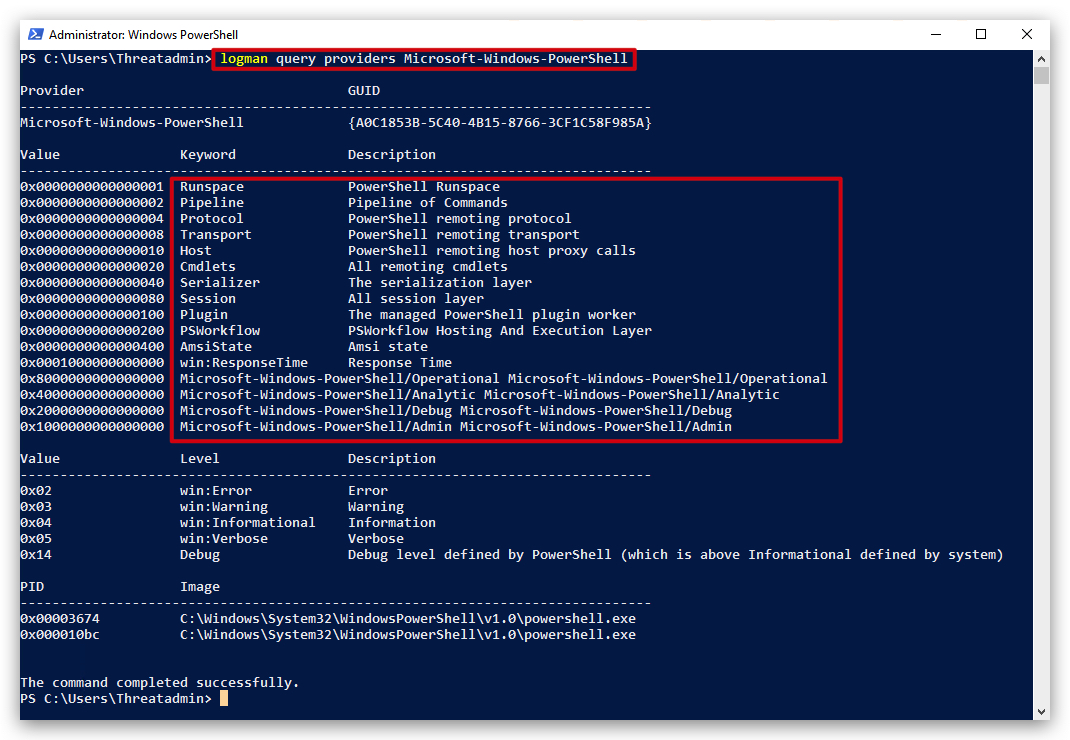Select the 'Protocol' keyword text
The image size is (1070, 740).
[x=212, y=218]
